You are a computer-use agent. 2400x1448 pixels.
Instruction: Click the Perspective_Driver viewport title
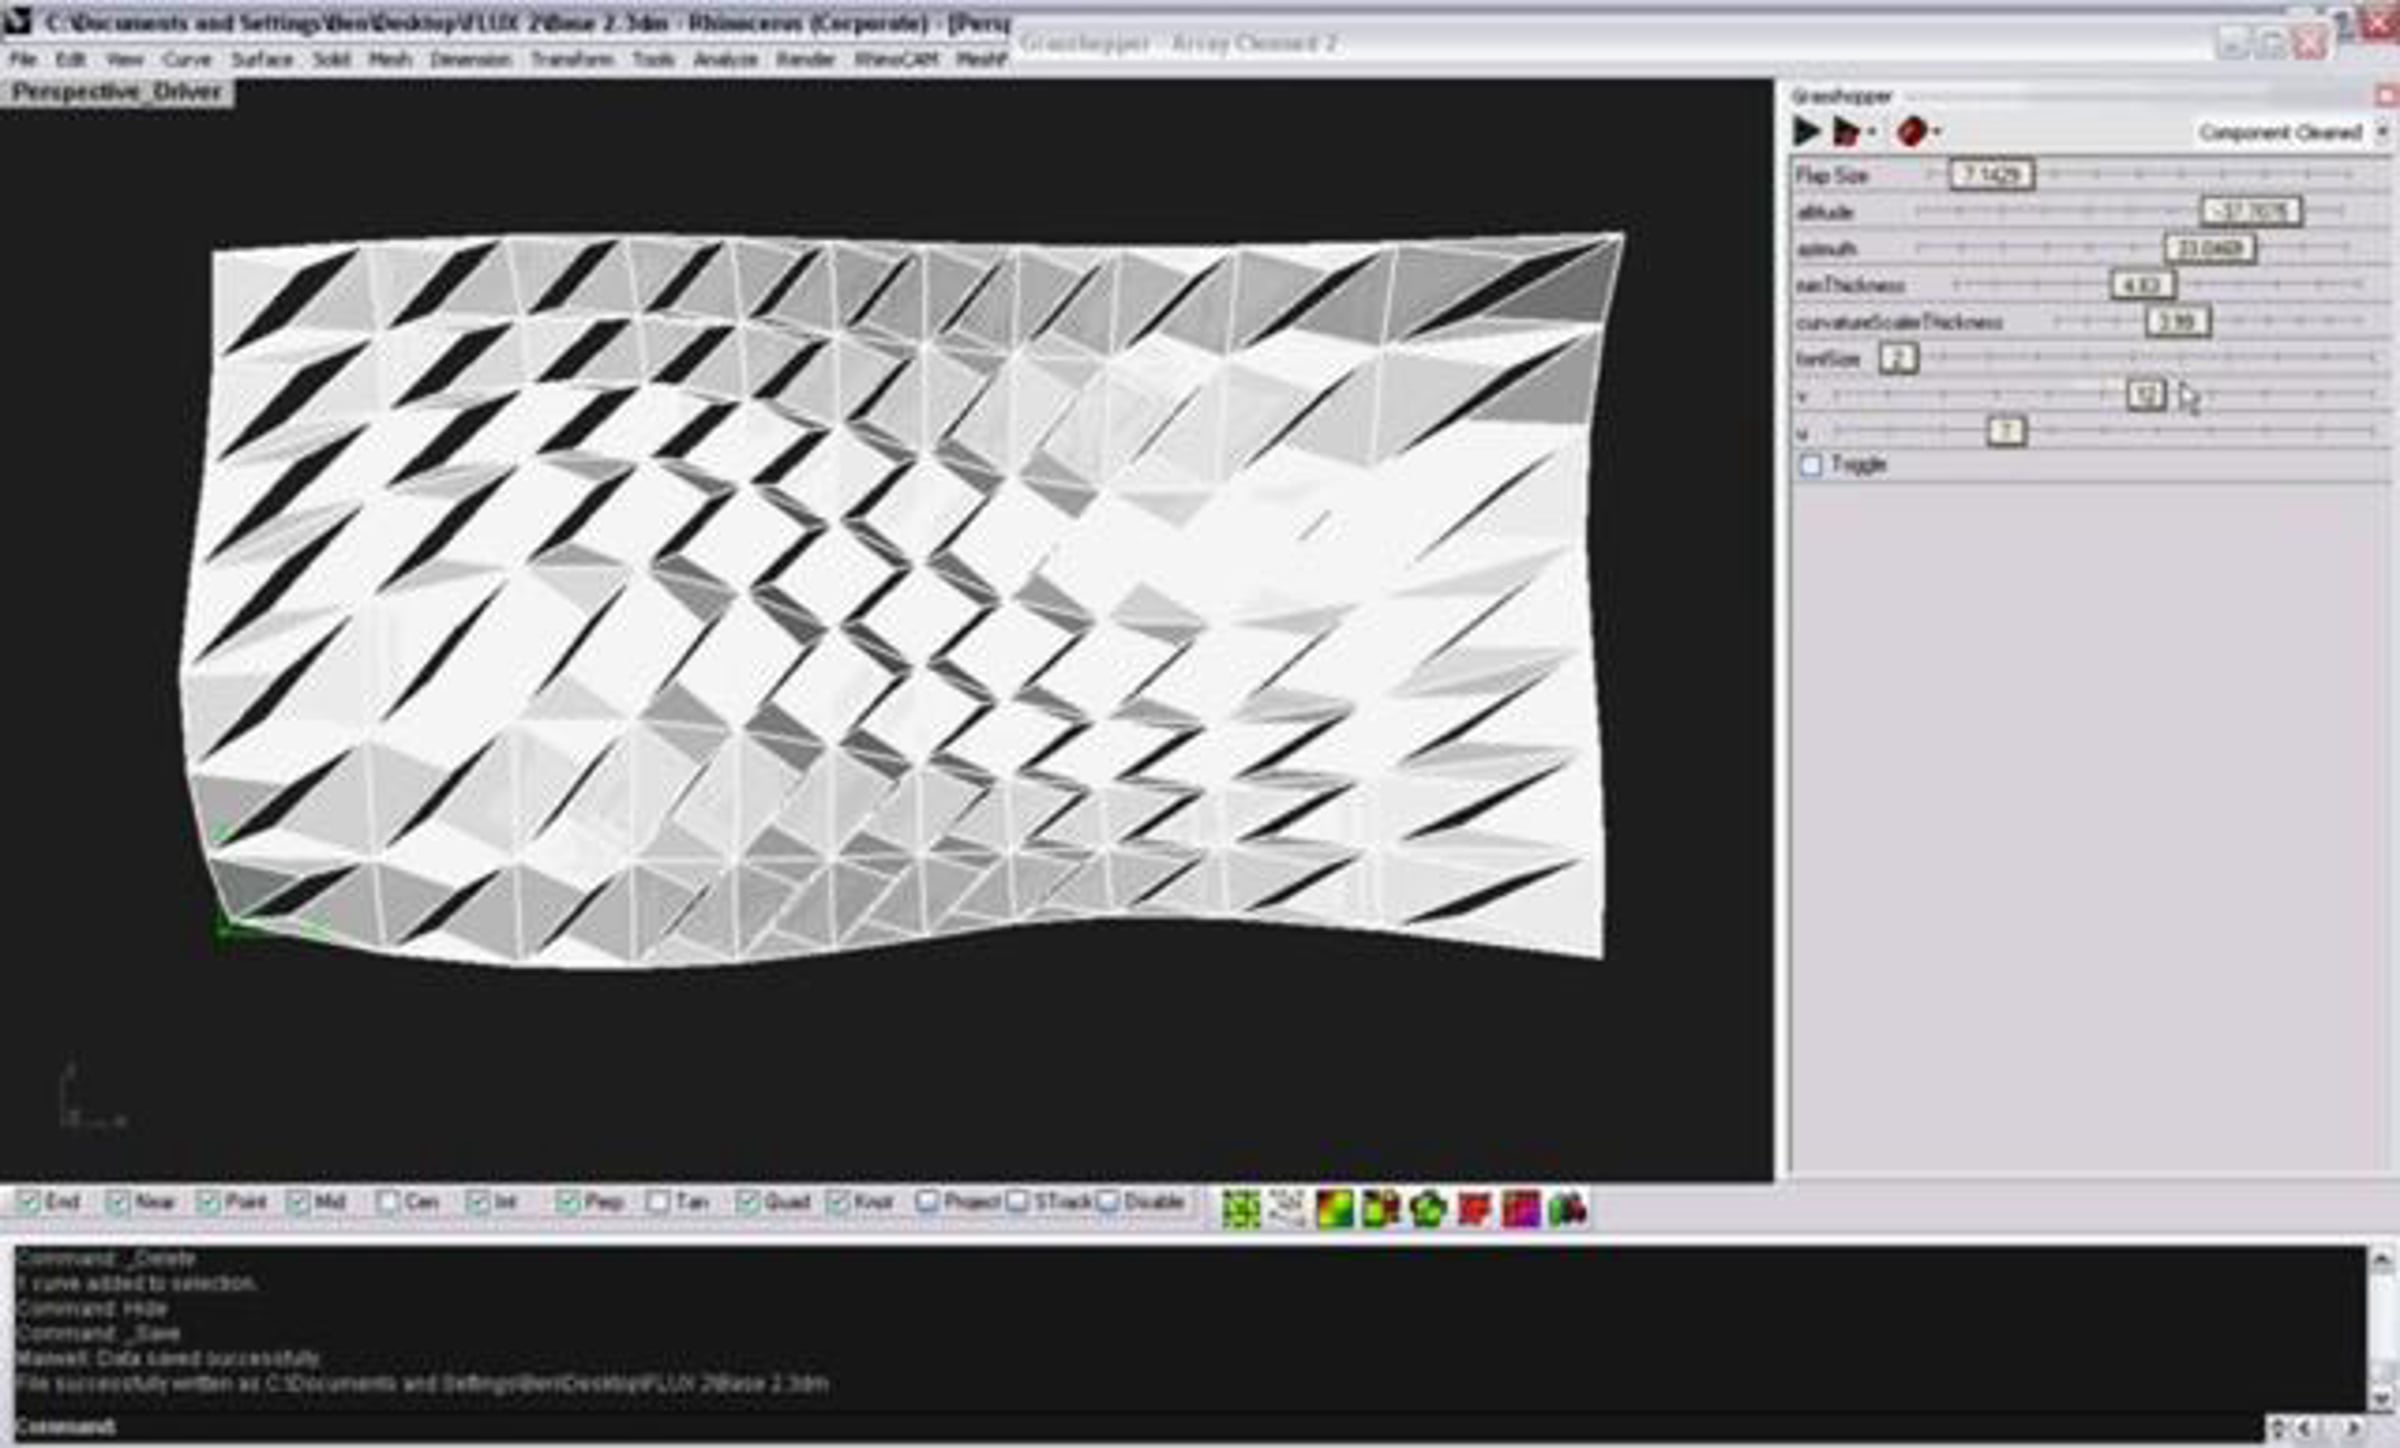tap(117, 92)
